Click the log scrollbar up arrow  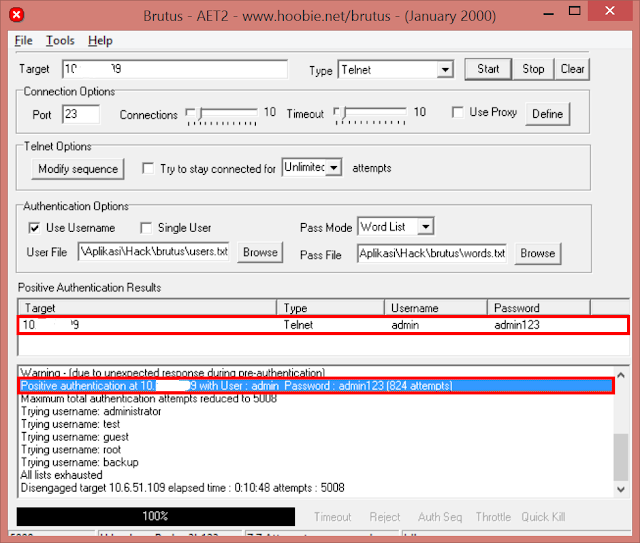(621, 374)
